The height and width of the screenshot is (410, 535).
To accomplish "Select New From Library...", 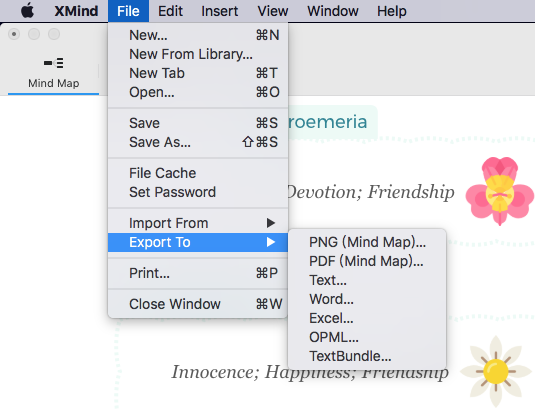I will pyautogui.click(x=198, y=54).
